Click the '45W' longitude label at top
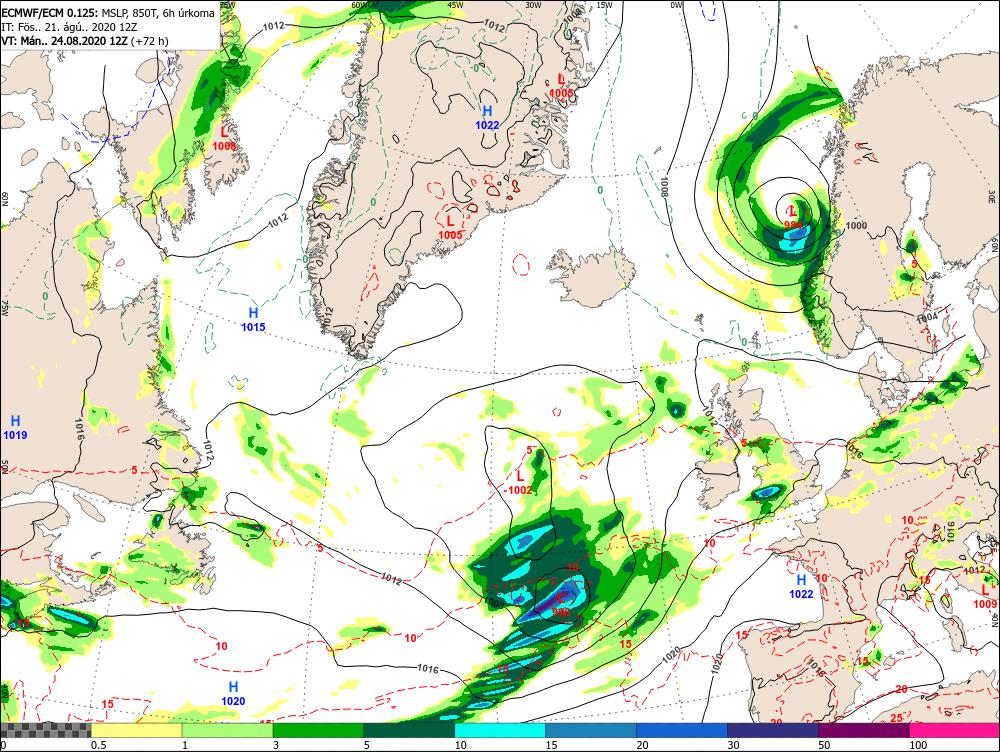 (455, 5)
